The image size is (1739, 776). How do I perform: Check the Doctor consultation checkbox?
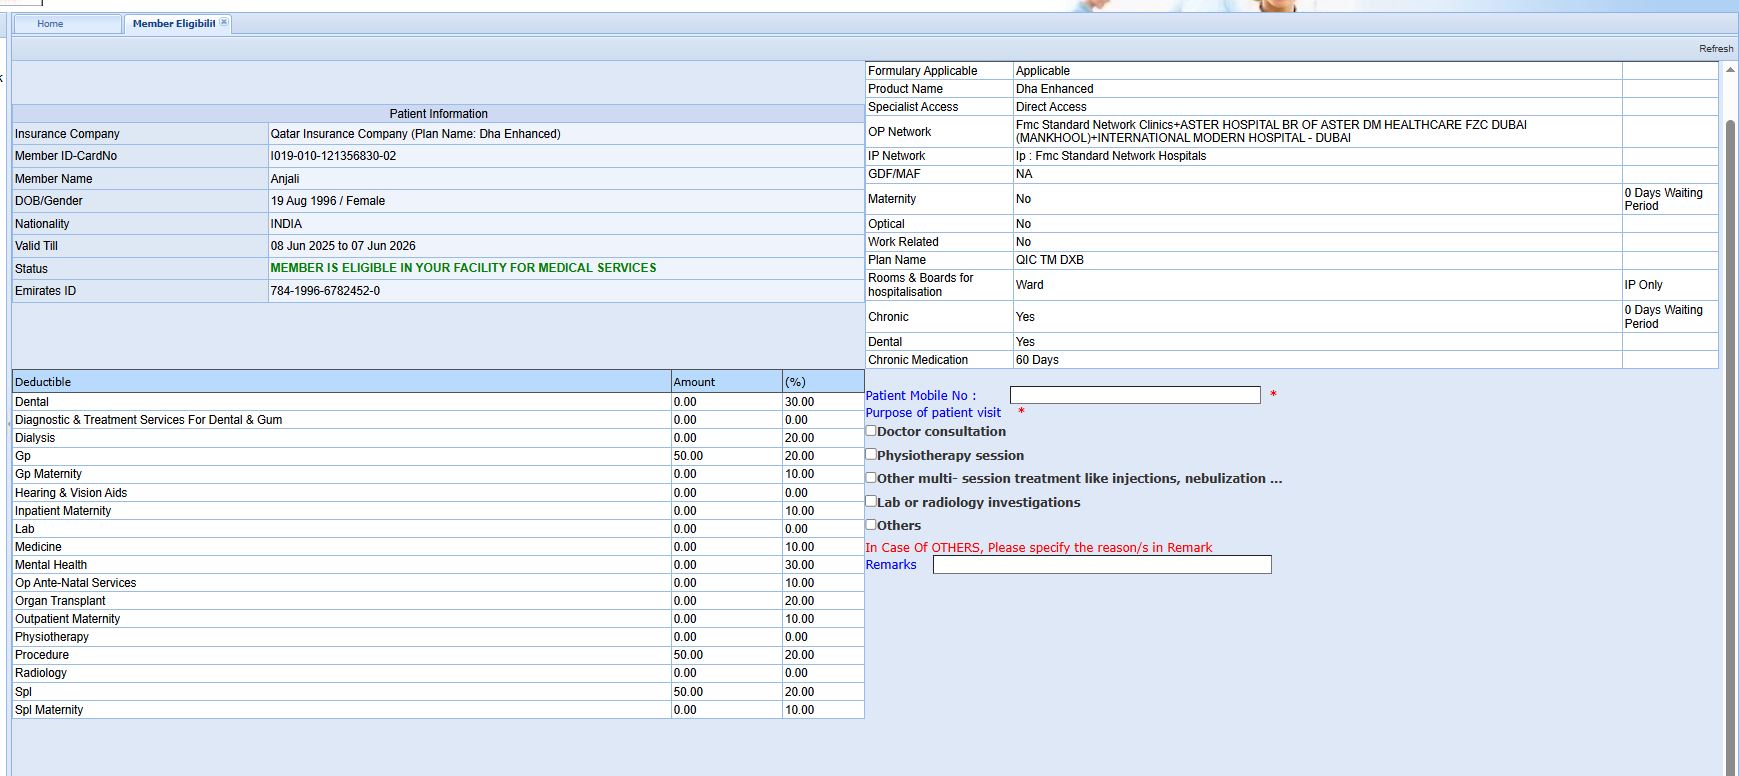click(x=871, y=431)
